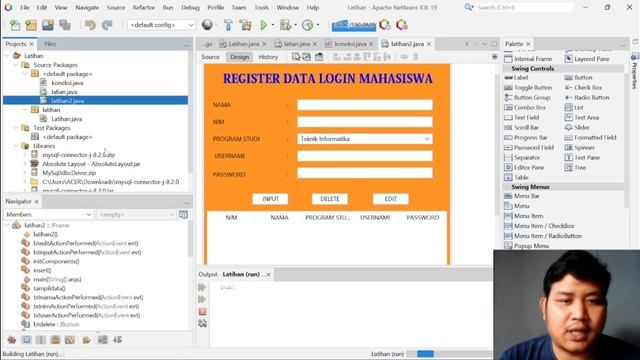Click the NAMA text field in the form
Image resolution: width=640 pixels, height=360 pixels.
pos(365,105)
